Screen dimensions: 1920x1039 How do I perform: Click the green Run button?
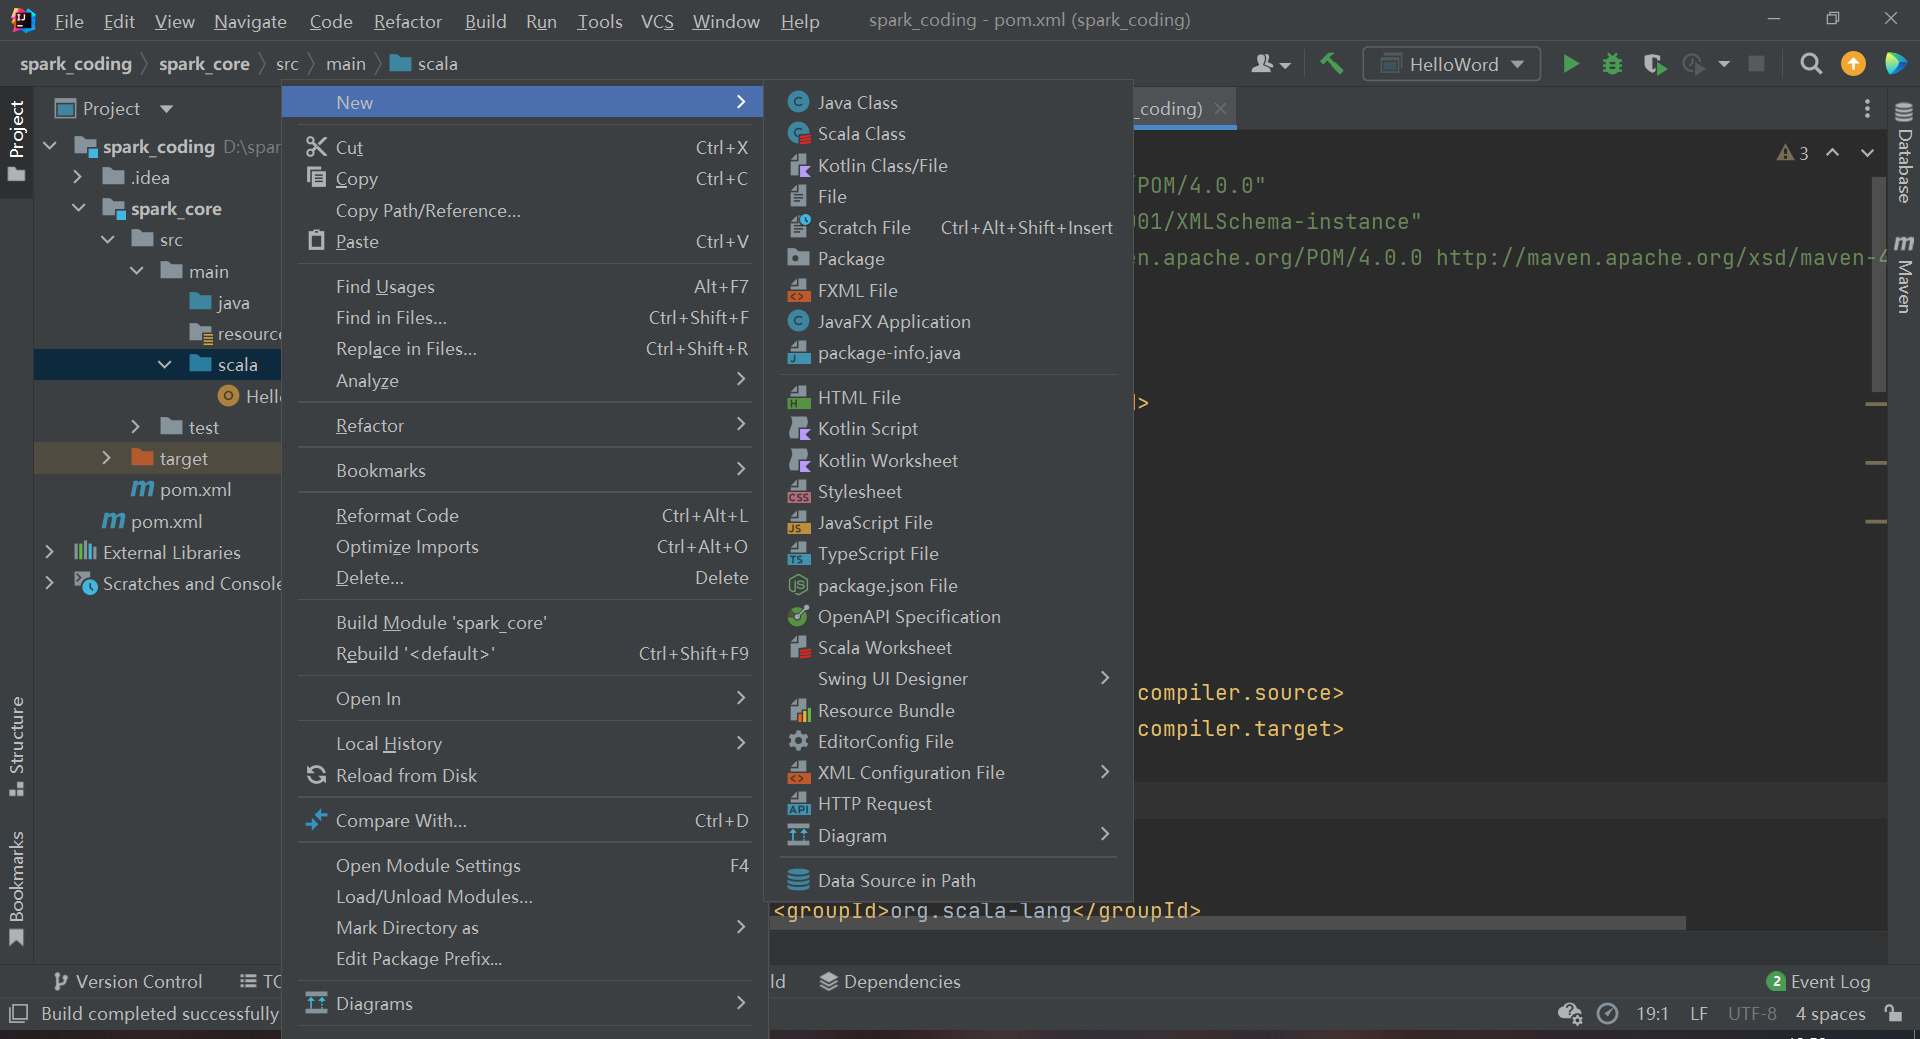(1570, 64)
